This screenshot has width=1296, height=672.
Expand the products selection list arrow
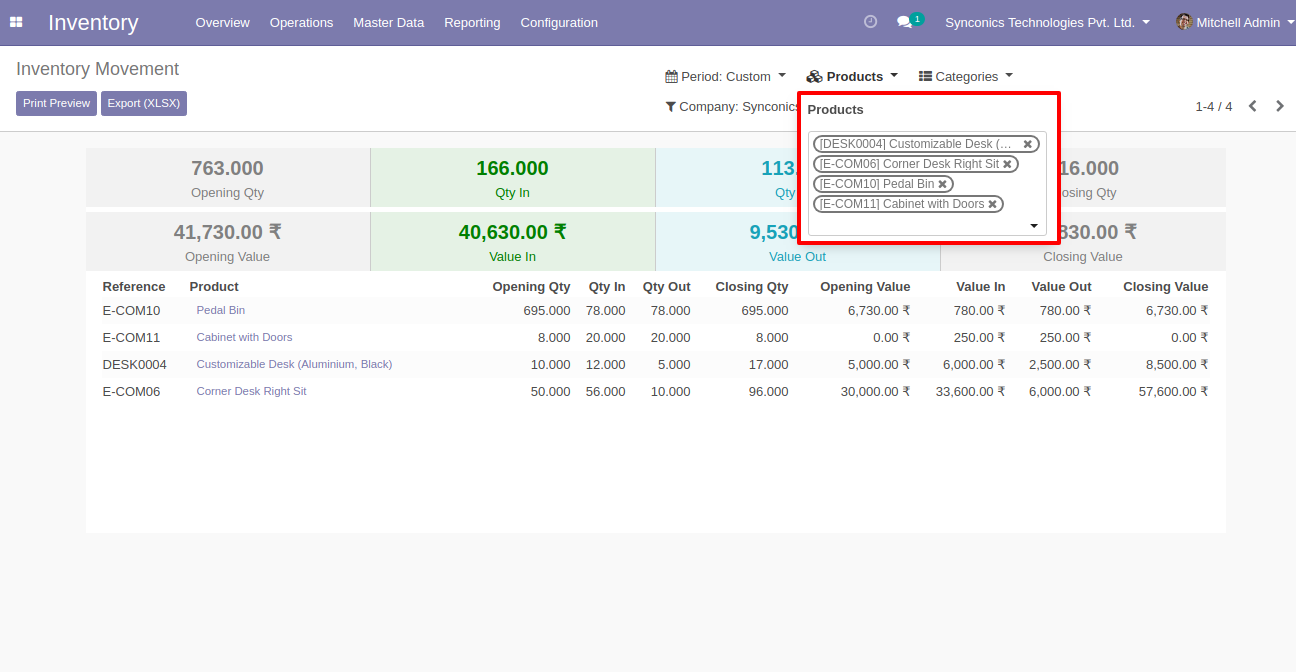1034,226
